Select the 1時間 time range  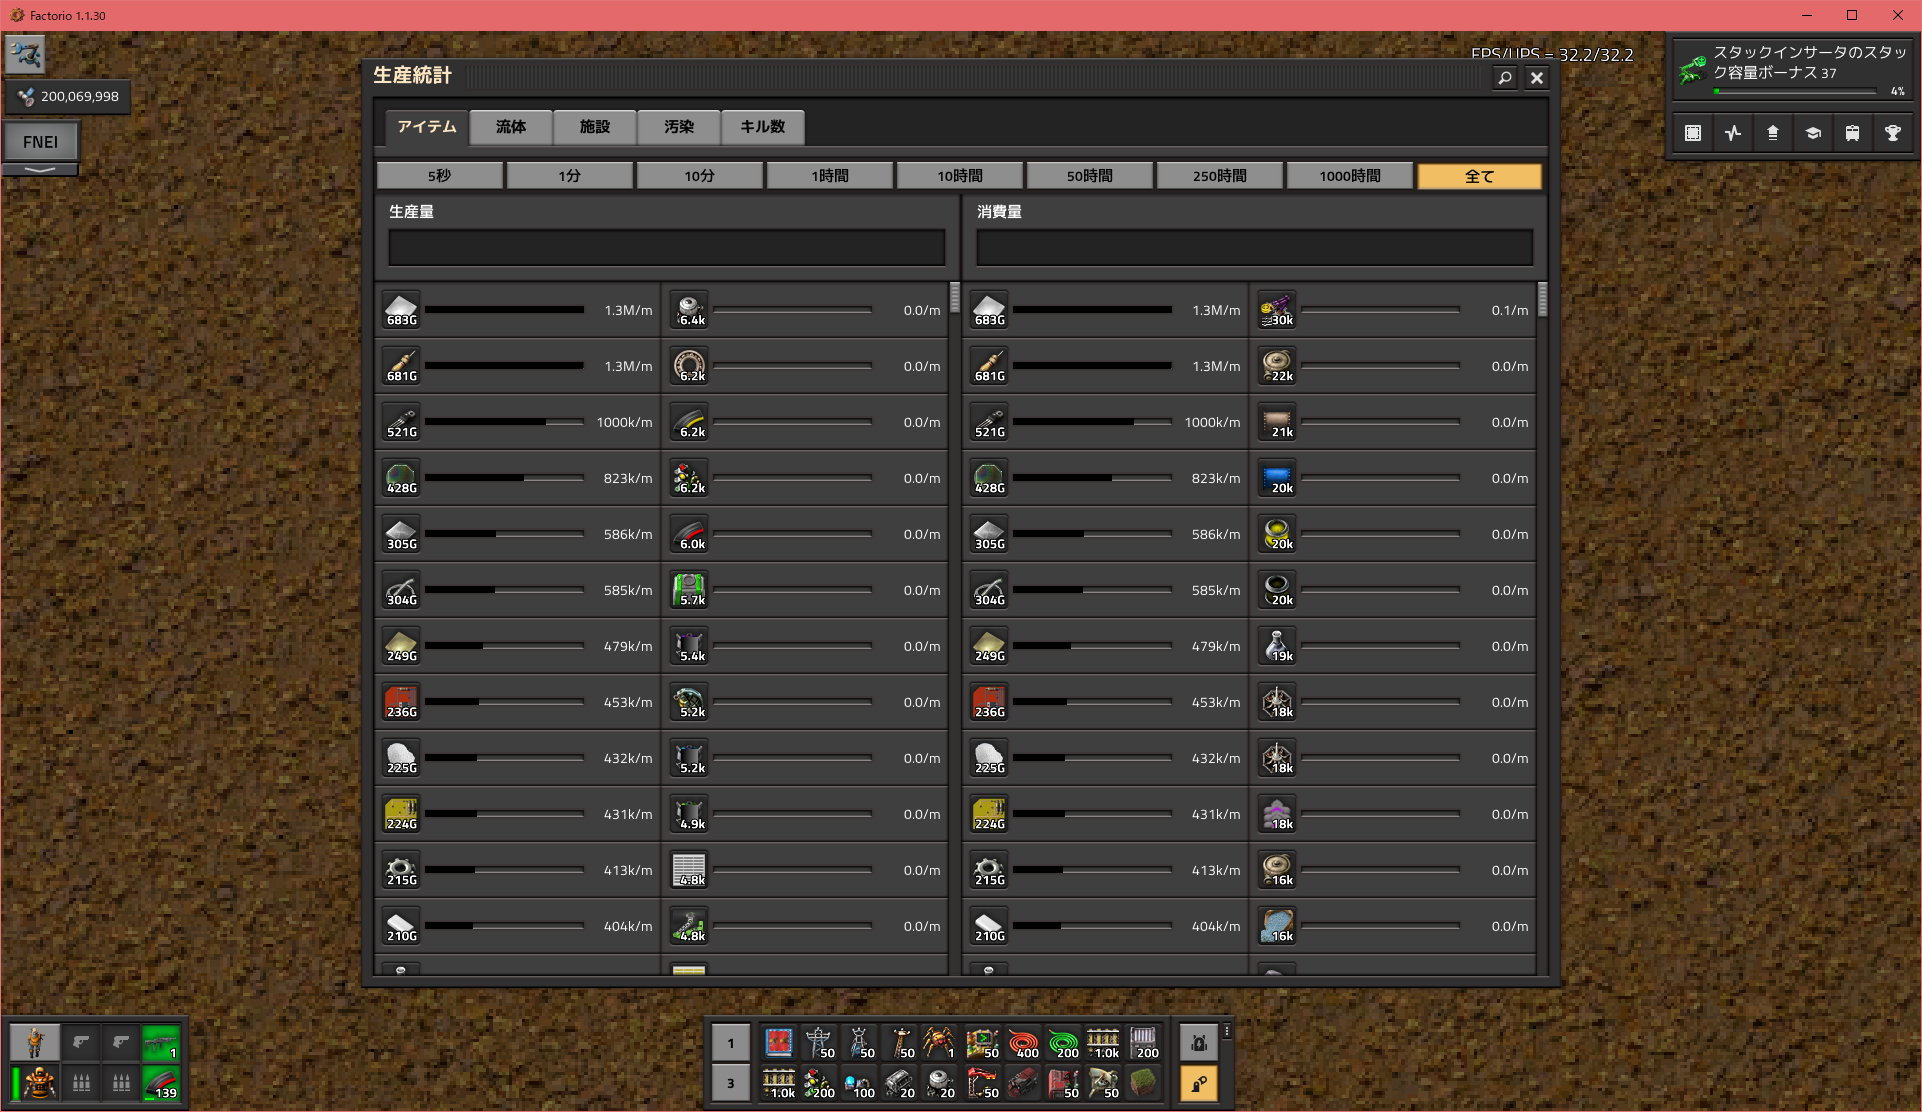pyautogui.click(x=830, y=176)
